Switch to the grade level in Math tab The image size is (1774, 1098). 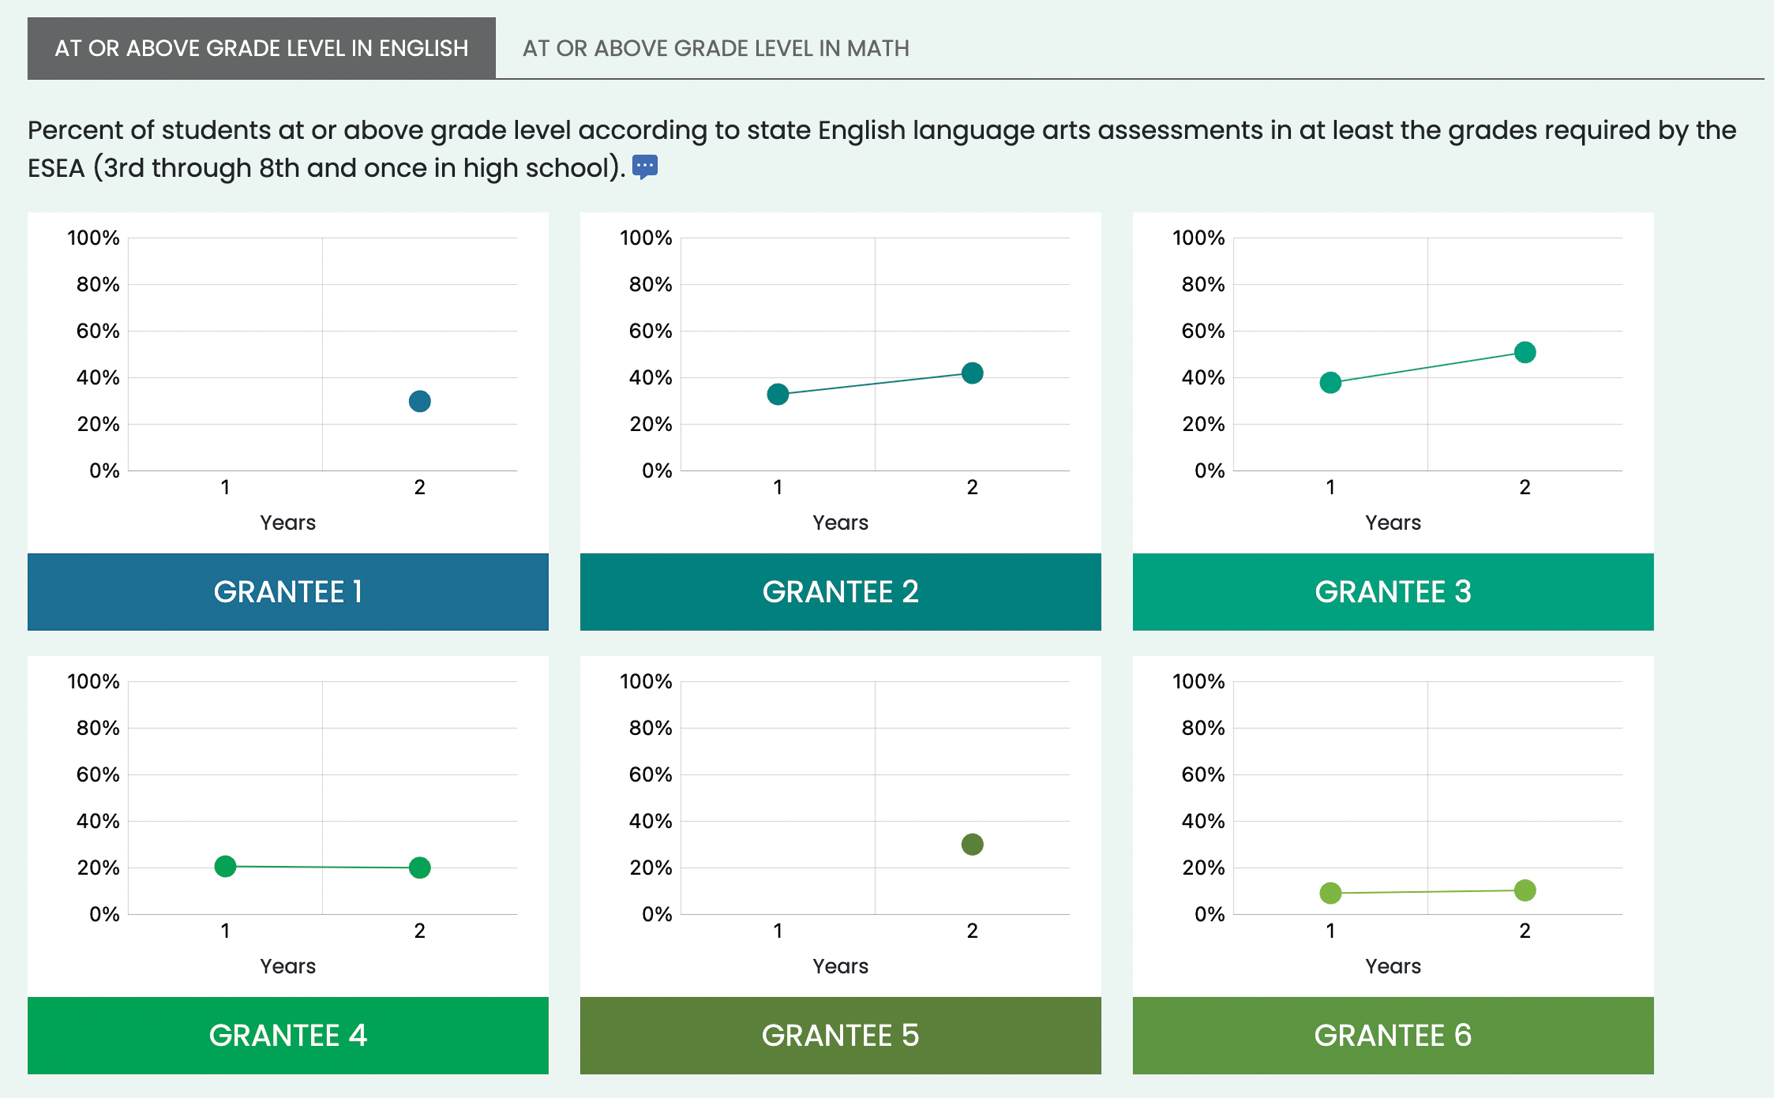click(x=714, y=47)
